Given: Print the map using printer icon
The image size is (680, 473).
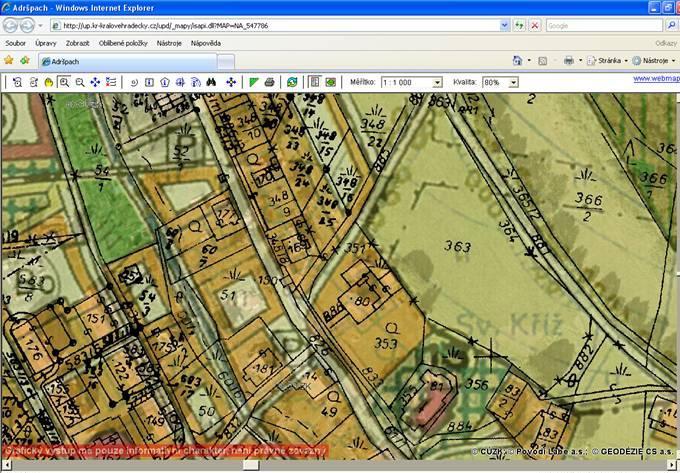Looking at the screenshot, I should tap(270, 82).
